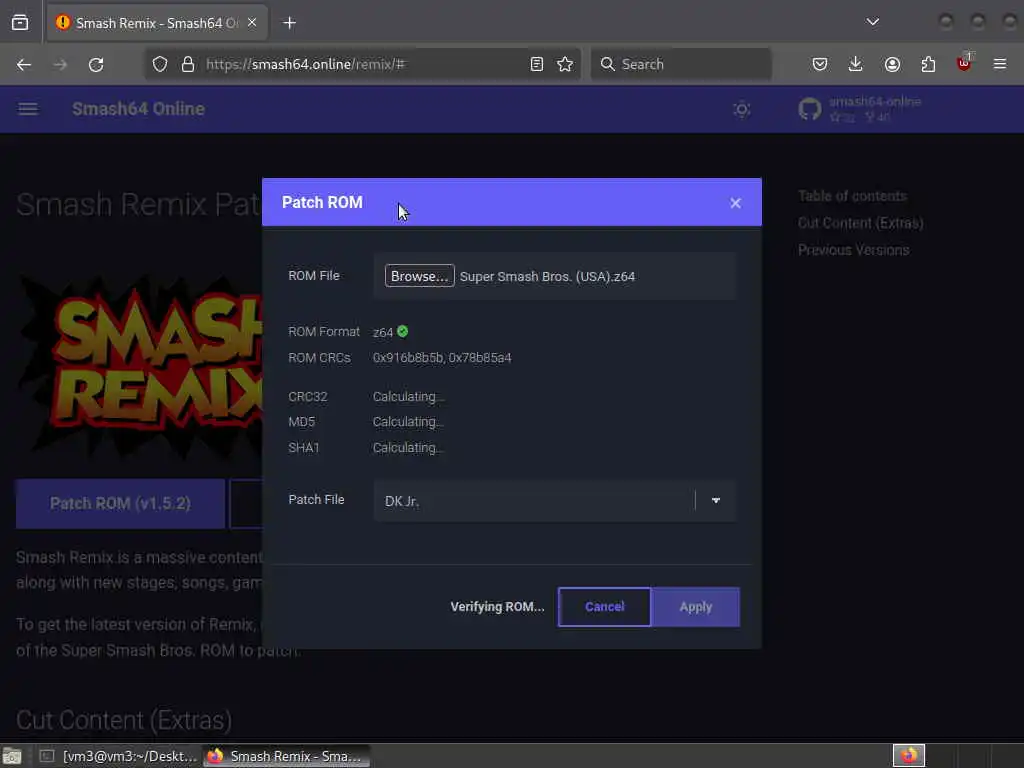Open the browser downloads panel
This screenshot has height=768, width=1024.
point(856,64)
